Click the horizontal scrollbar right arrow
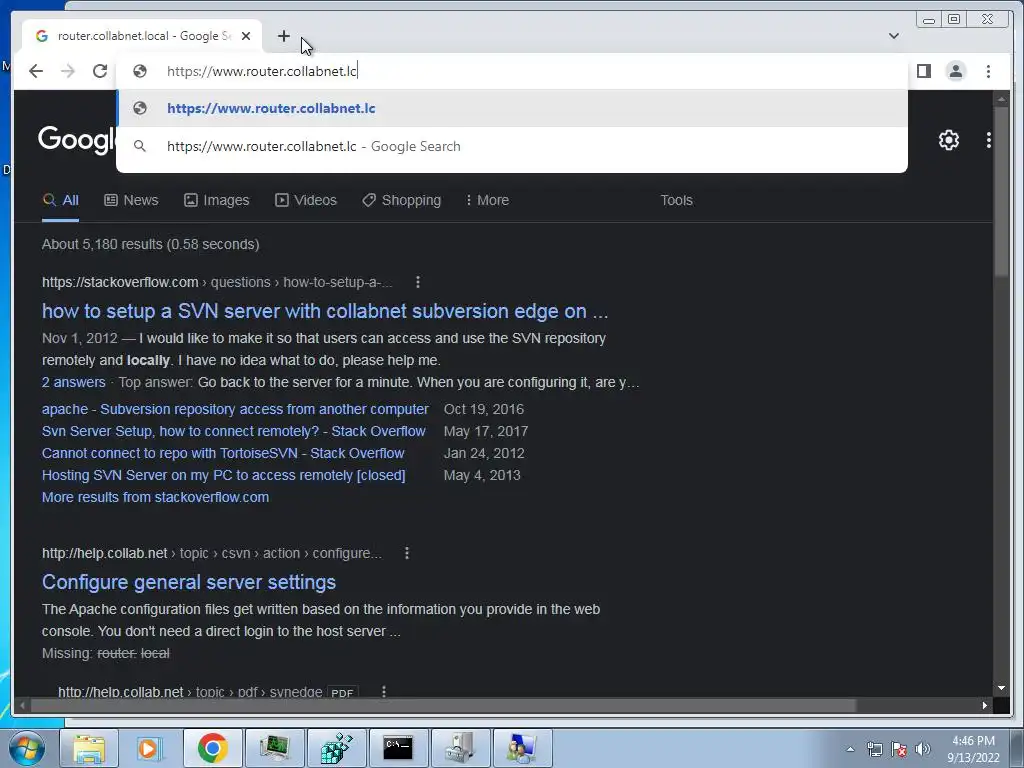Viewport: 1024px width, 768px height. point(985,705)
